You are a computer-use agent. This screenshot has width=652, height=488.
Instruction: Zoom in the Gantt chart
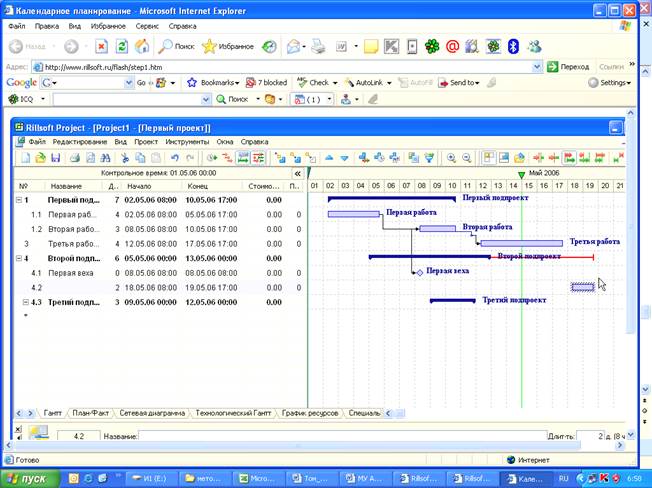point(451,158)
